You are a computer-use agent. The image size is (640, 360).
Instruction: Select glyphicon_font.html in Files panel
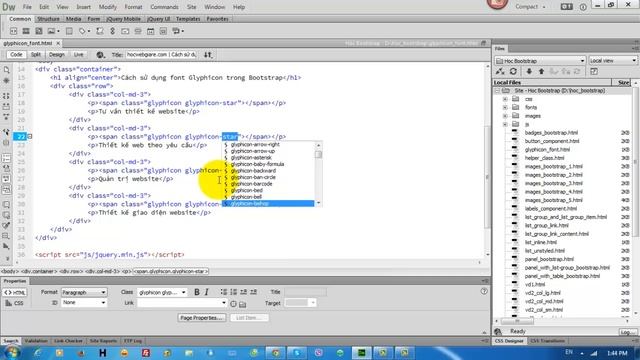coord(547,149)
